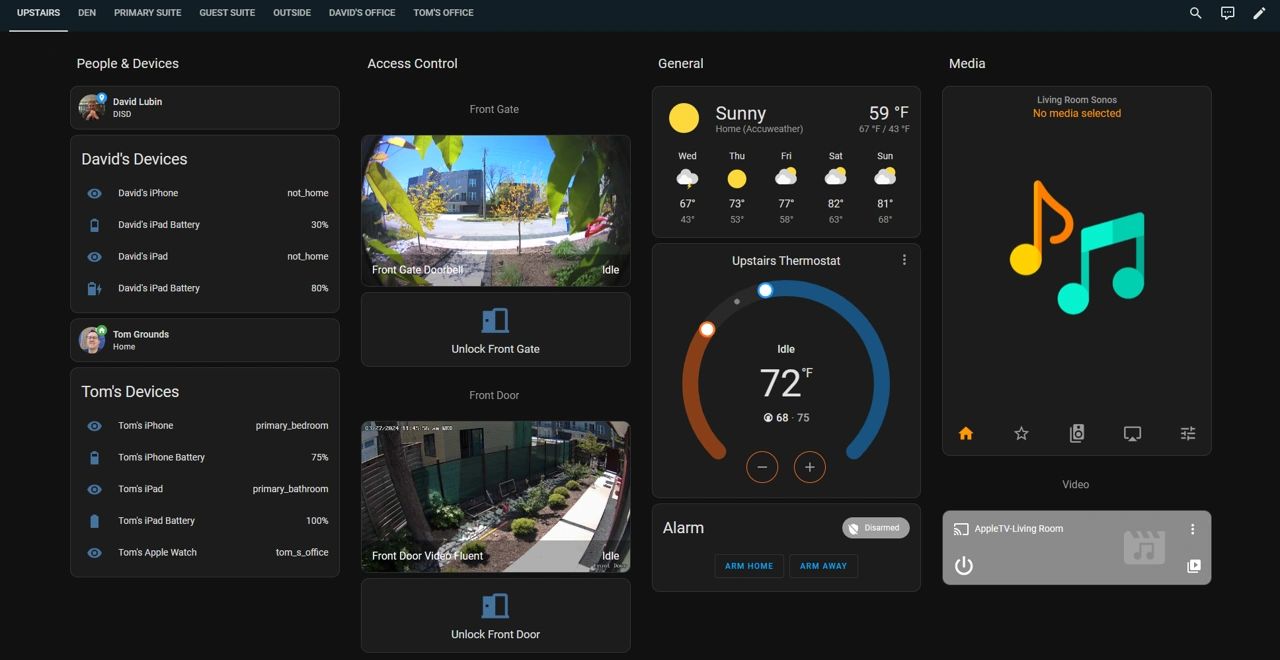Open Sonos speaker grouping icon
The image size is (1280, 660).
[1076, 433]
